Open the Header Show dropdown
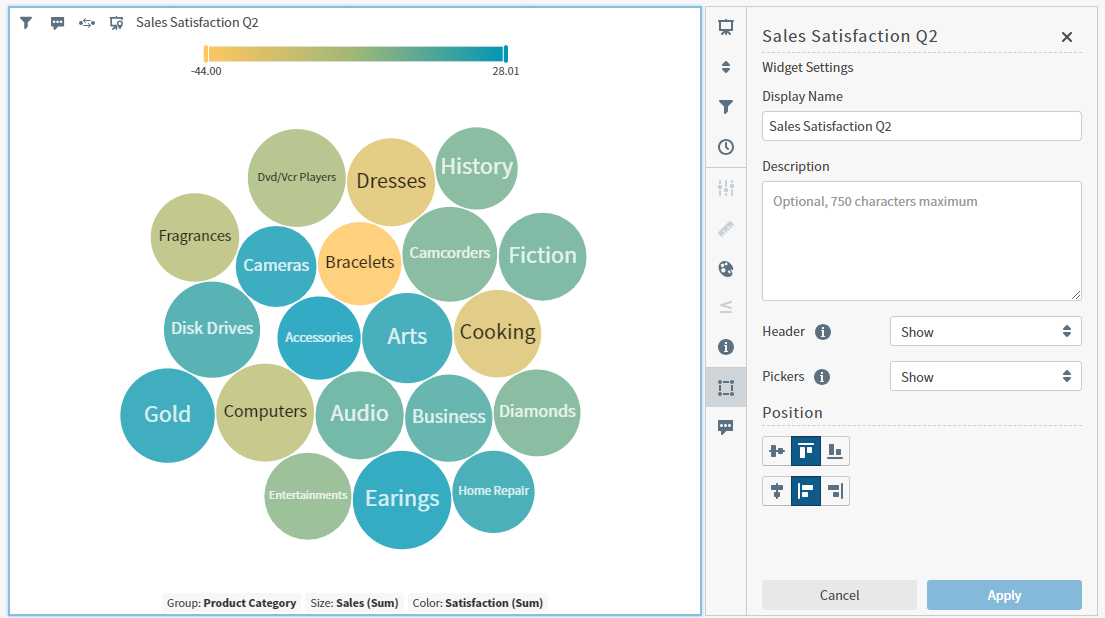 coord(985,331)
